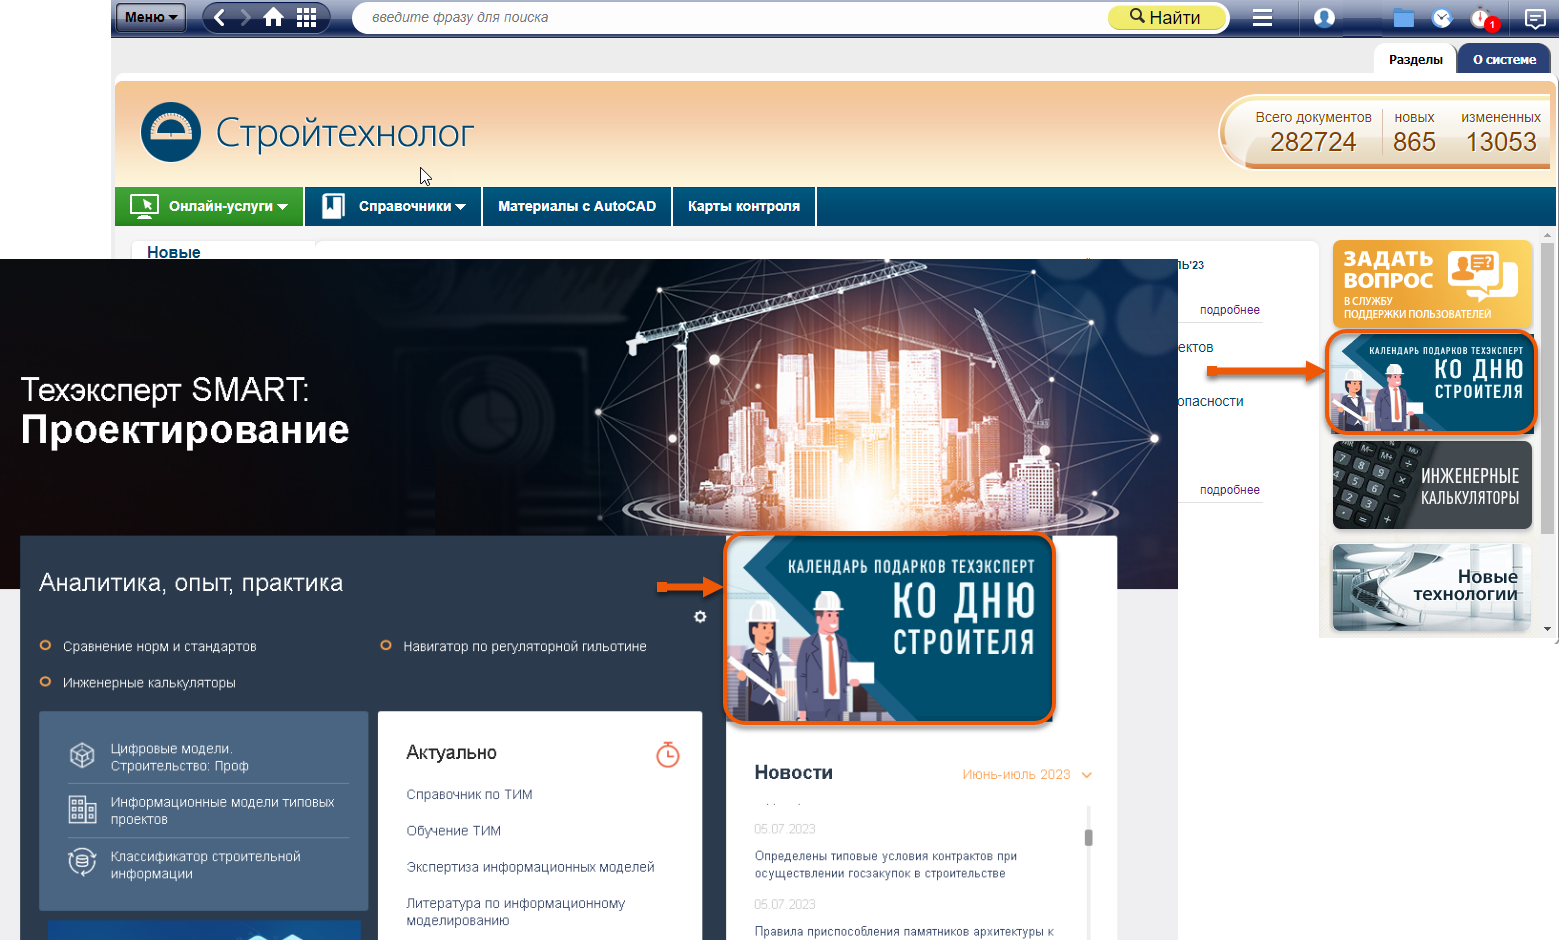This screenshot has height=940, width=1559.
Task: Click the lower подробнее link
Action: (x=1229, y=490)
